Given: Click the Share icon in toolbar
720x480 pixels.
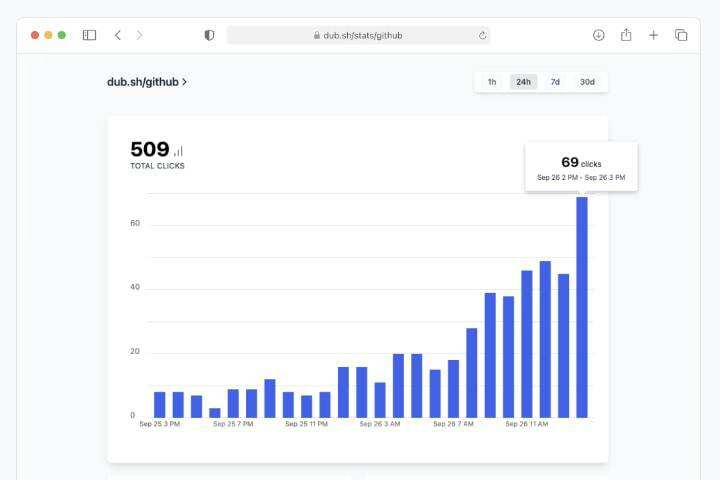Looking at the screenshot, I should (626, 35).
